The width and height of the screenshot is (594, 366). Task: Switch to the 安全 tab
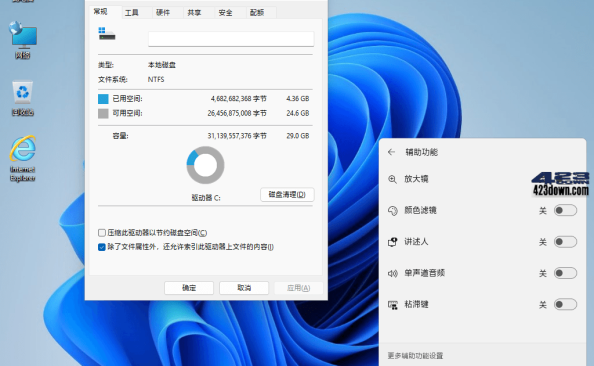tap(225, 13)
